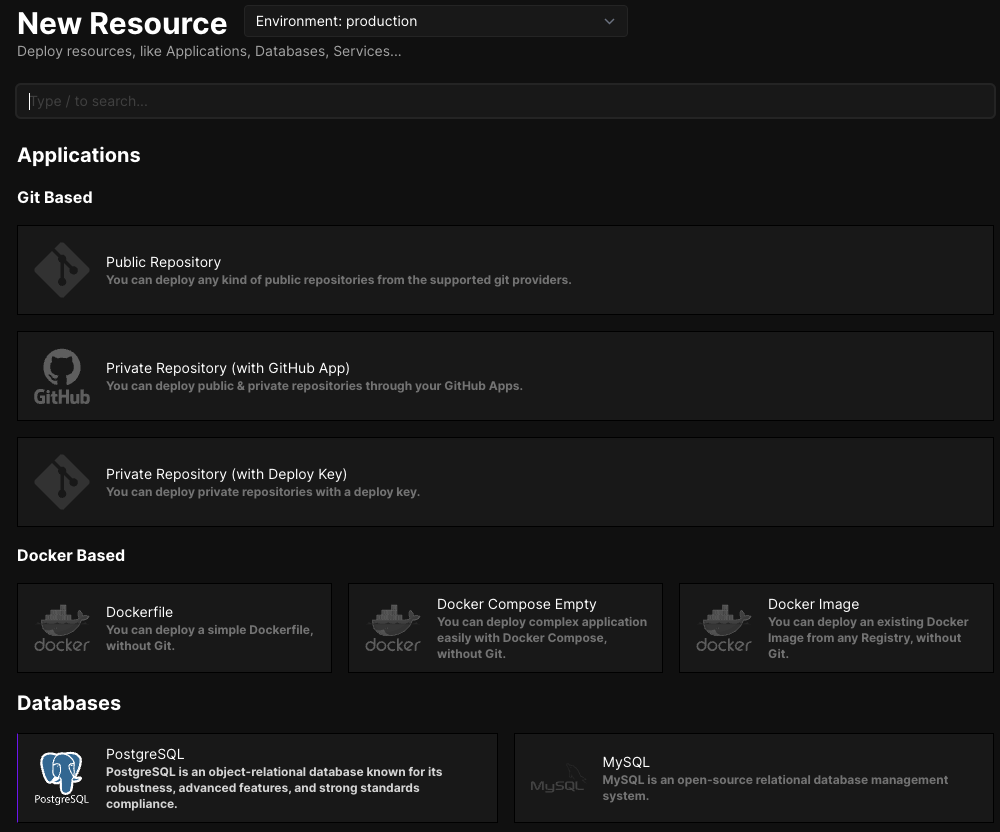Select the Public Repository option
Viewport: 1000px width, 832px height.
tap(505, 269)
